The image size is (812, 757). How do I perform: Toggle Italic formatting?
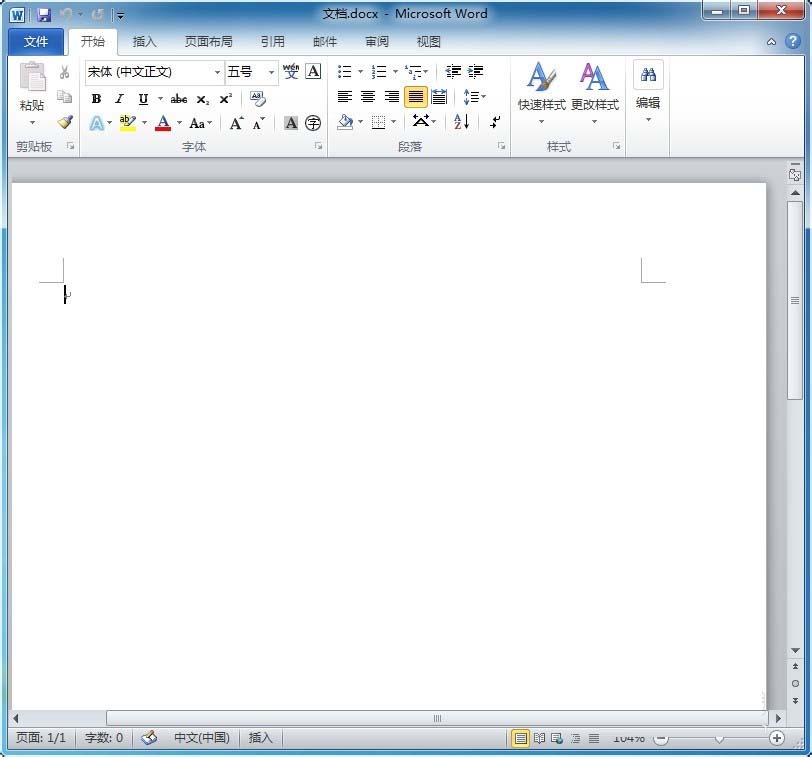pyautogui.click(x=119, y=99)
